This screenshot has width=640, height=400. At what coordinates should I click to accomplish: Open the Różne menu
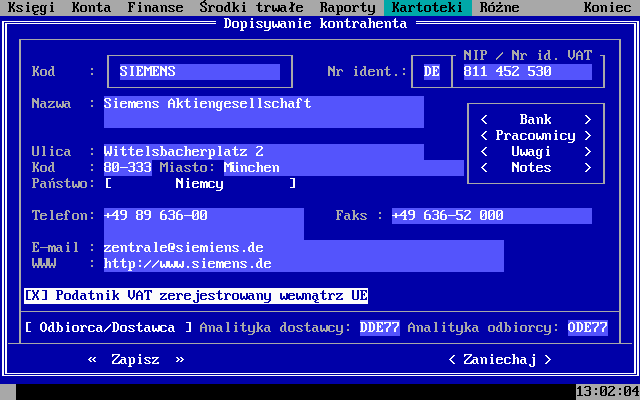500,8
